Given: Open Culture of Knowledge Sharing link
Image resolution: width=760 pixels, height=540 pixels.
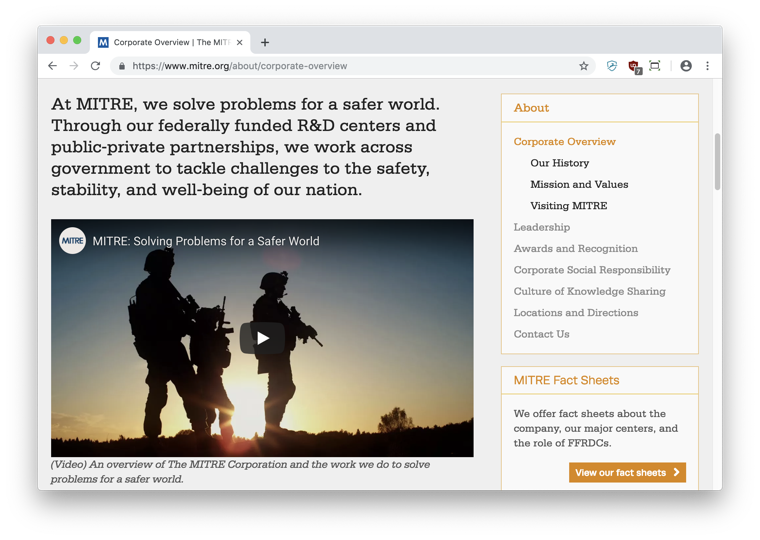Looking at the screenshot, I should (589, 291).
